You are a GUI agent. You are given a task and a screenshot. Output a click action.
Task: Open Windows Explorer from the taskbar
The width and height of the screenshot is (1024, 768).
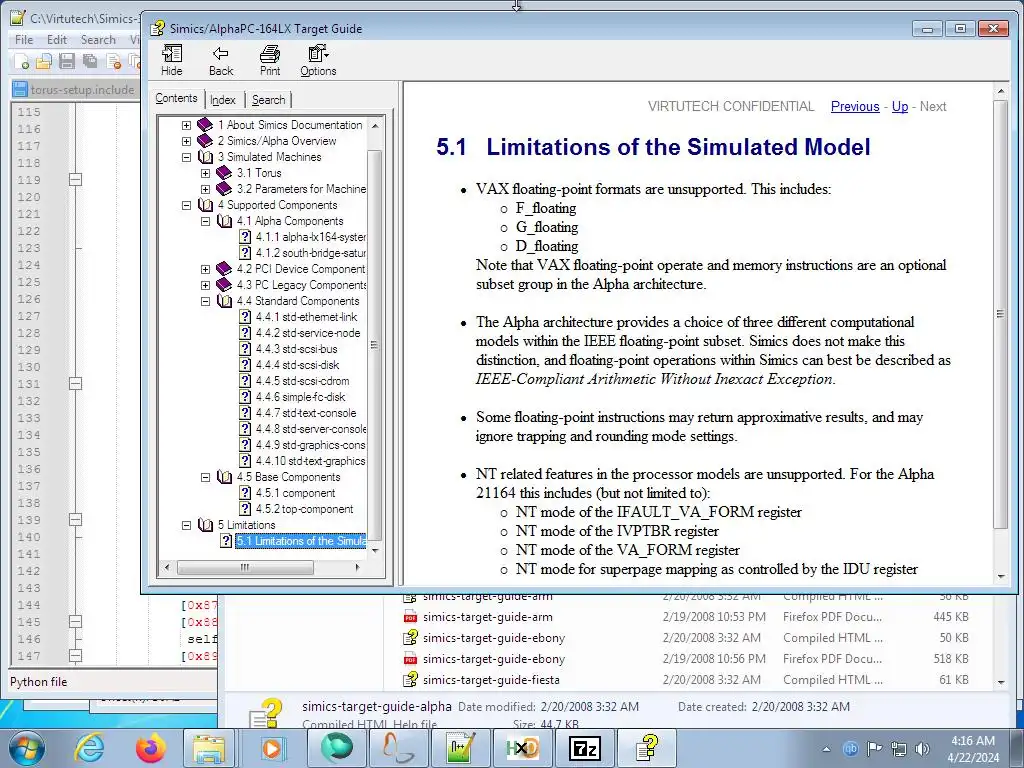208,748
